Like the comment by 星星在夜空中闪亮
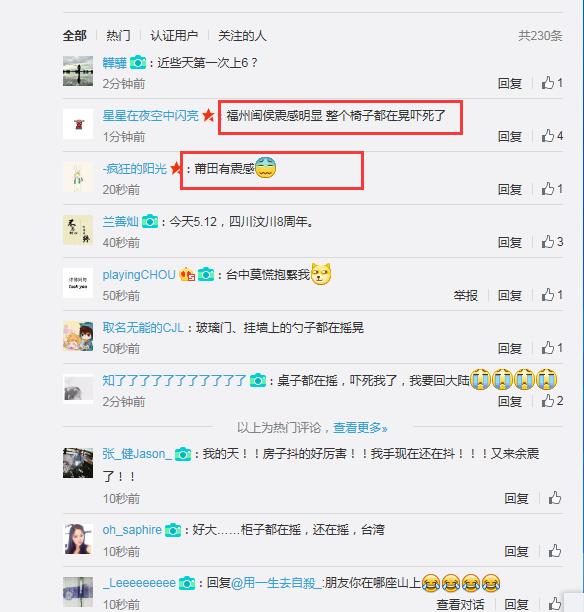 tap(552, 136)
